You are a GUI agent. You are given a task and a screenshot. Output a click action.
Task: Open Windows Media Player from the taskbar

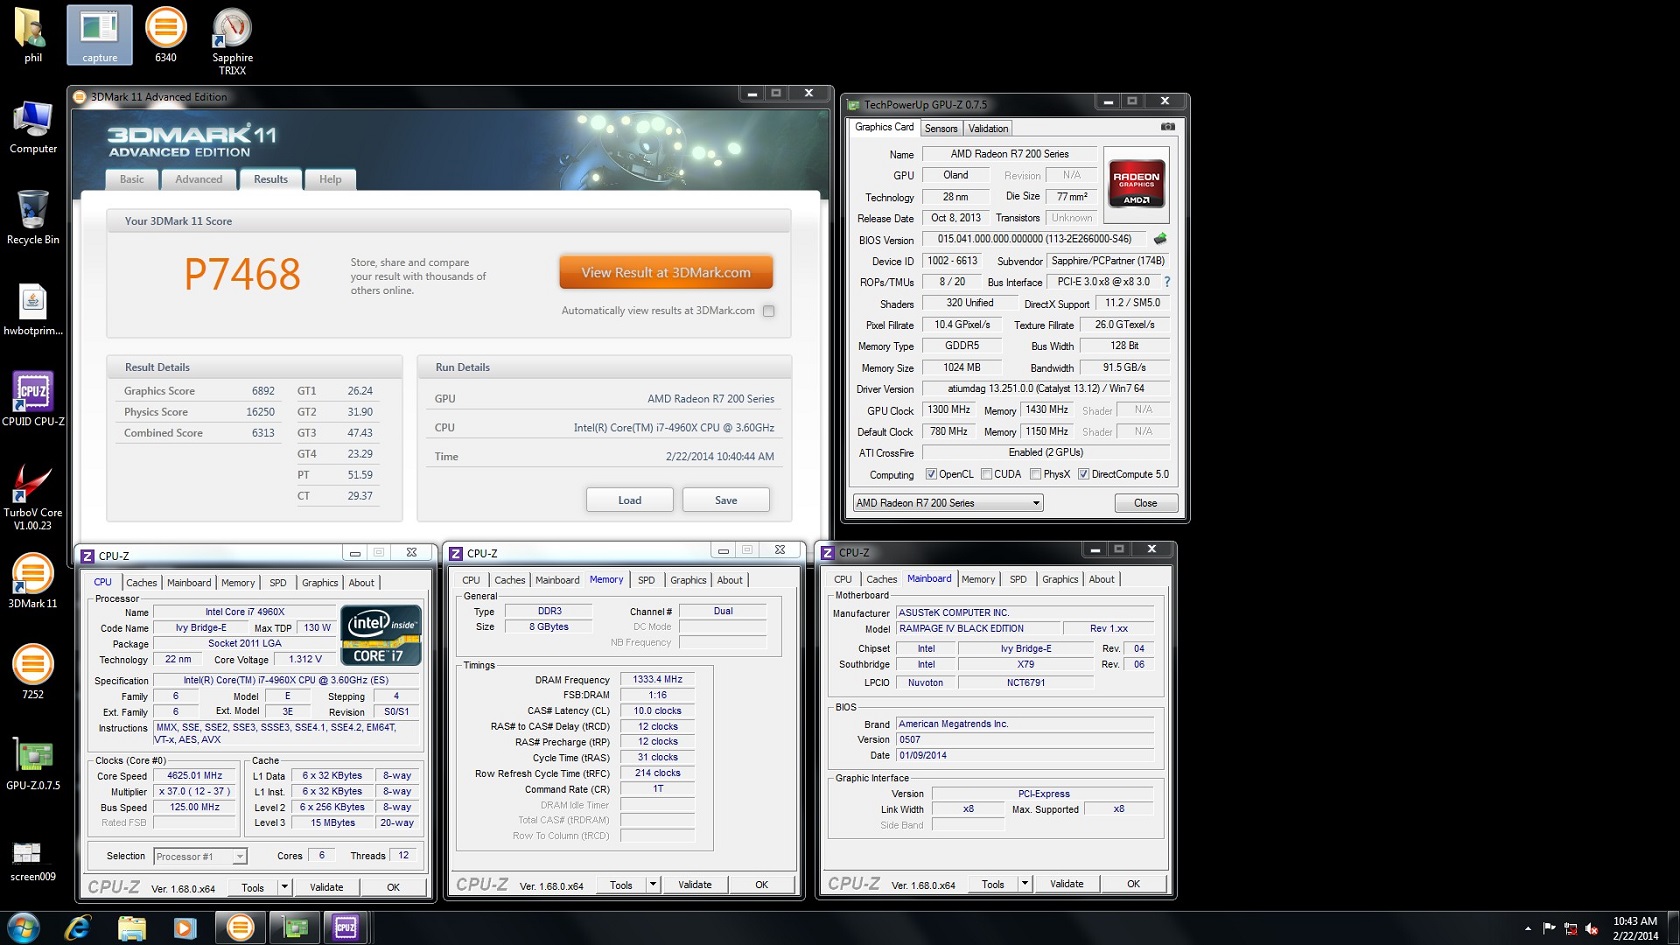(185, 928)
